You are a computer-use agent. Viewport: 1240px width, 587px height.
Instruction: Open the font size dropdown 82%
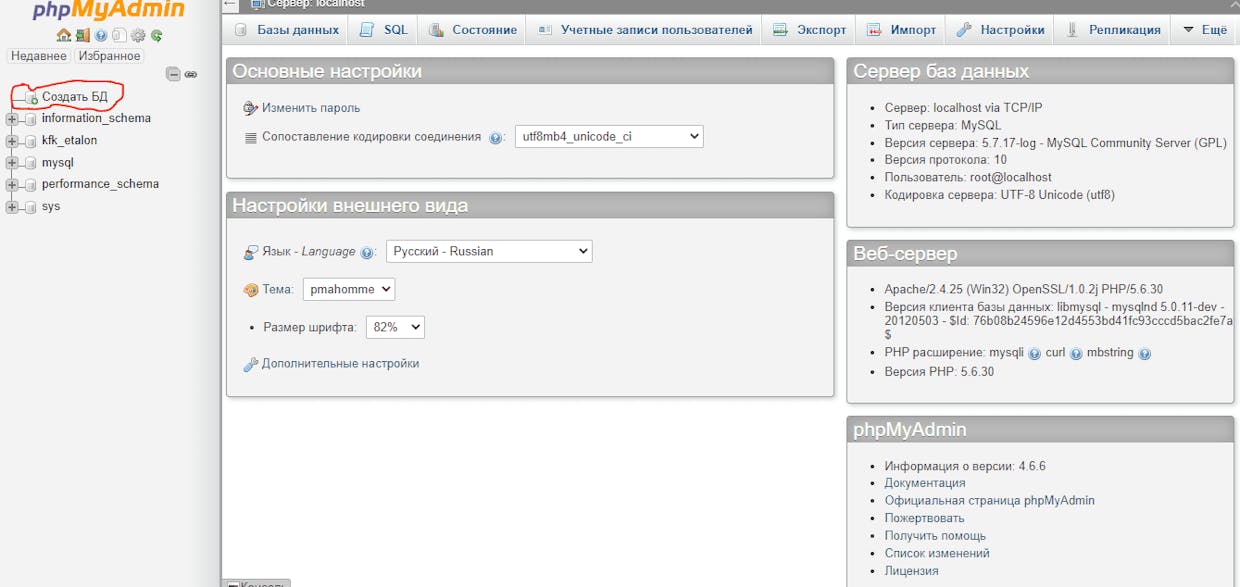(395, 327)
